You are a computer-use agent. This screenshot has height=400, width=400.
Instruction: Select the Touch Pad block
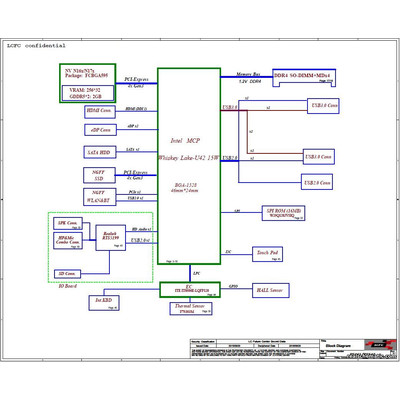tap(267, 254)
